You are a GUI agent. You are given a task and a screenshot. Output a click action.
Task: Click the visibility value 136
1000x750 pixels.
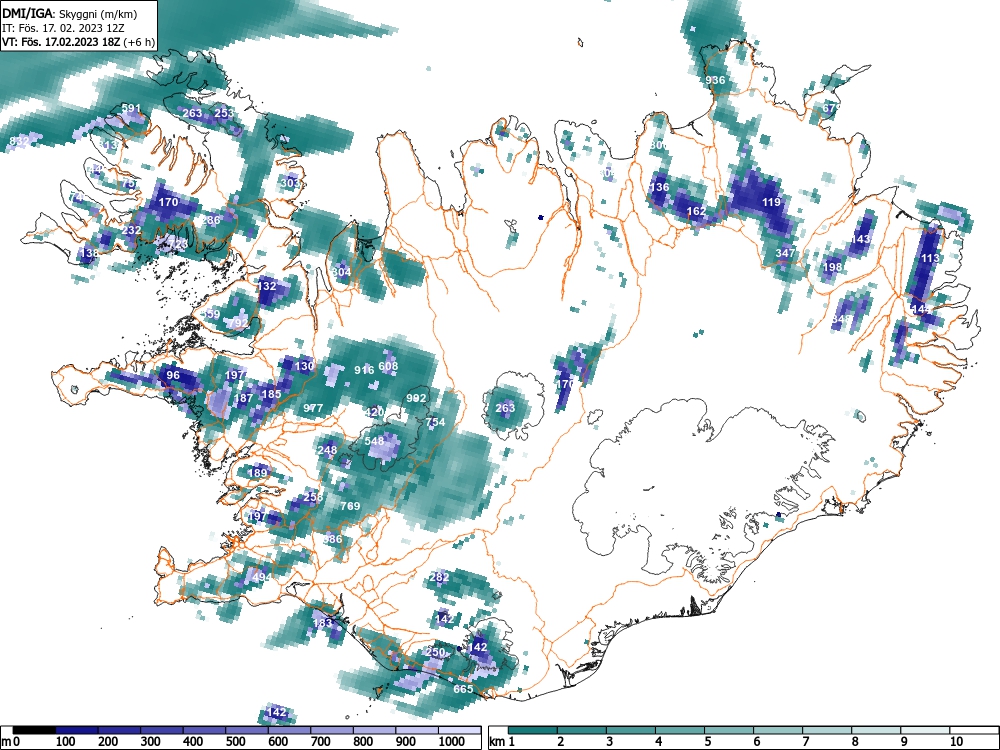[659, 187]
